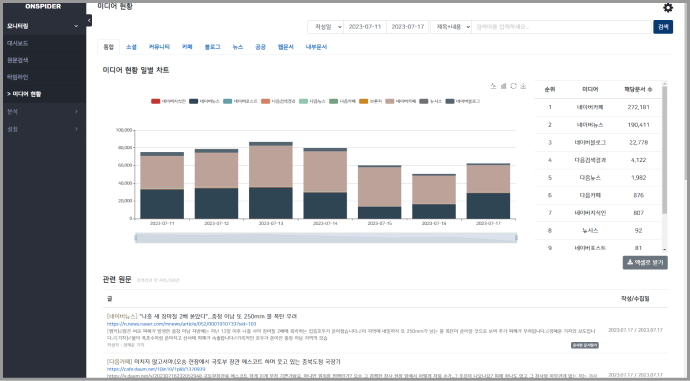Image resolution: width=690 pixels, height=381 pixels.
Task: Switch to the 소셜 tab
Action: [131, 47]
